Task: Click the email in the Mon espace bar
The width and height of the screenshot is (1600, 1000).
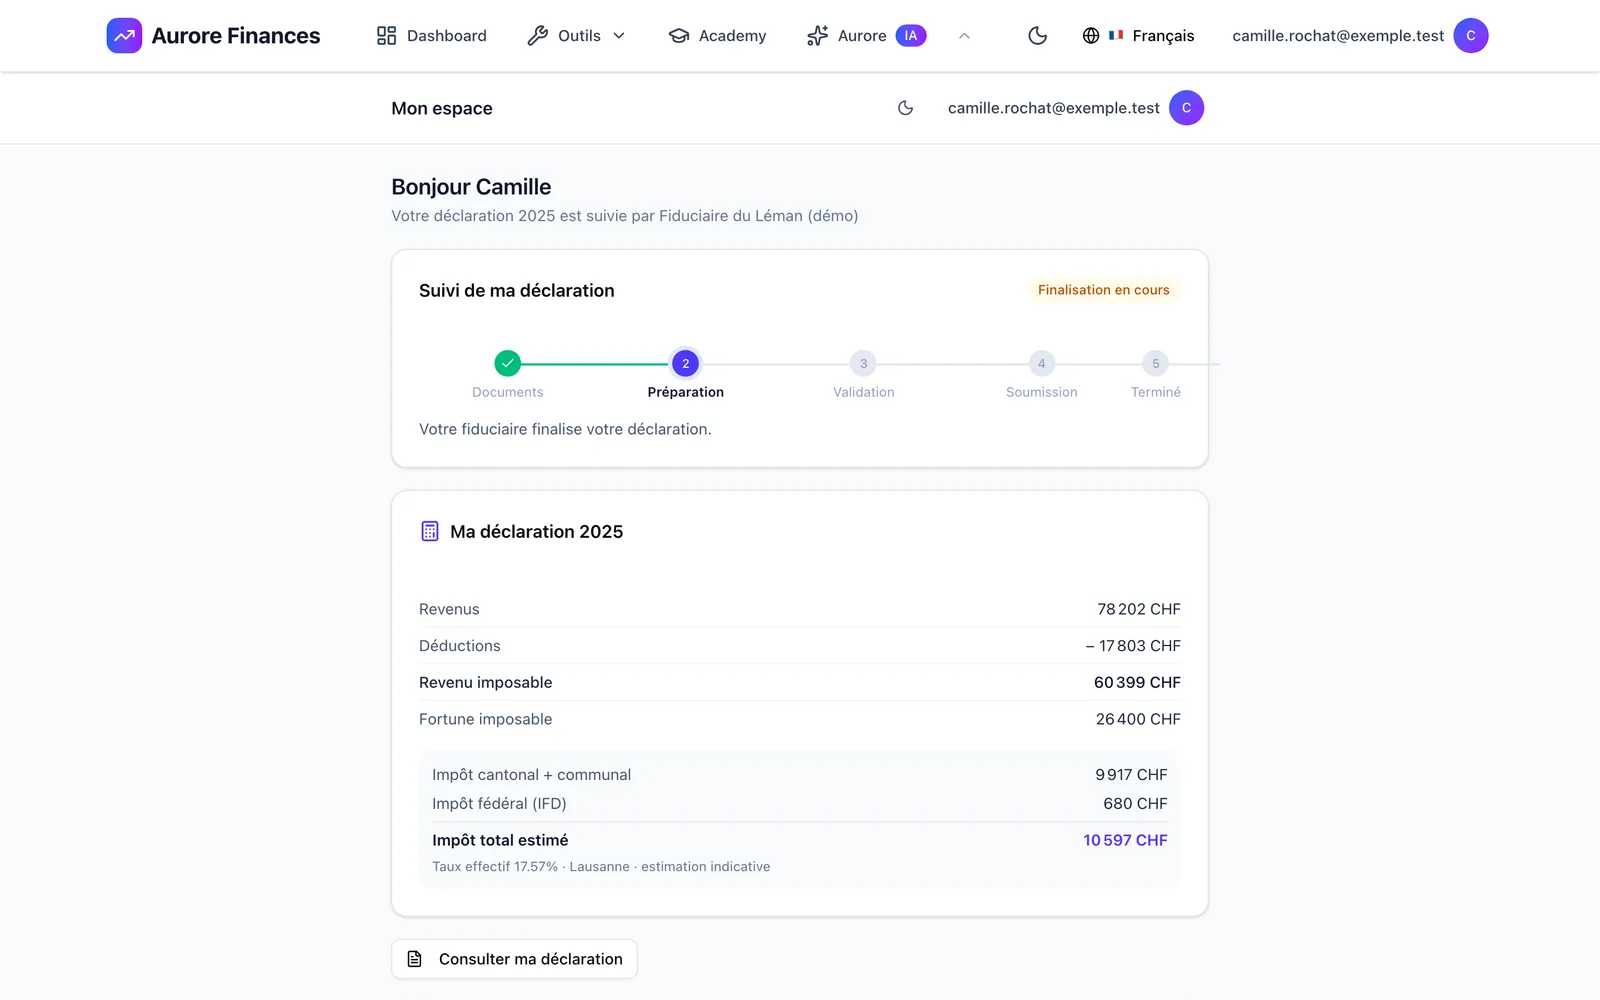Action: pos(1054,108)
